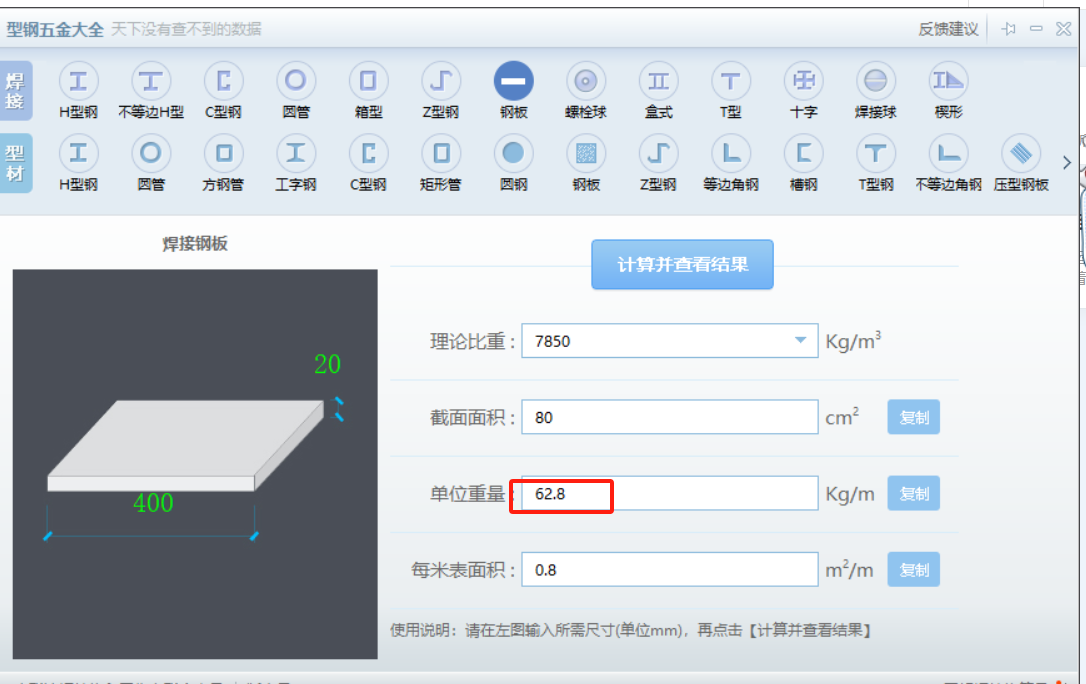This screenshot has height=684, width=1086.
Task: Click 计算并查看结果 button
Action: (x=682, y=264)
